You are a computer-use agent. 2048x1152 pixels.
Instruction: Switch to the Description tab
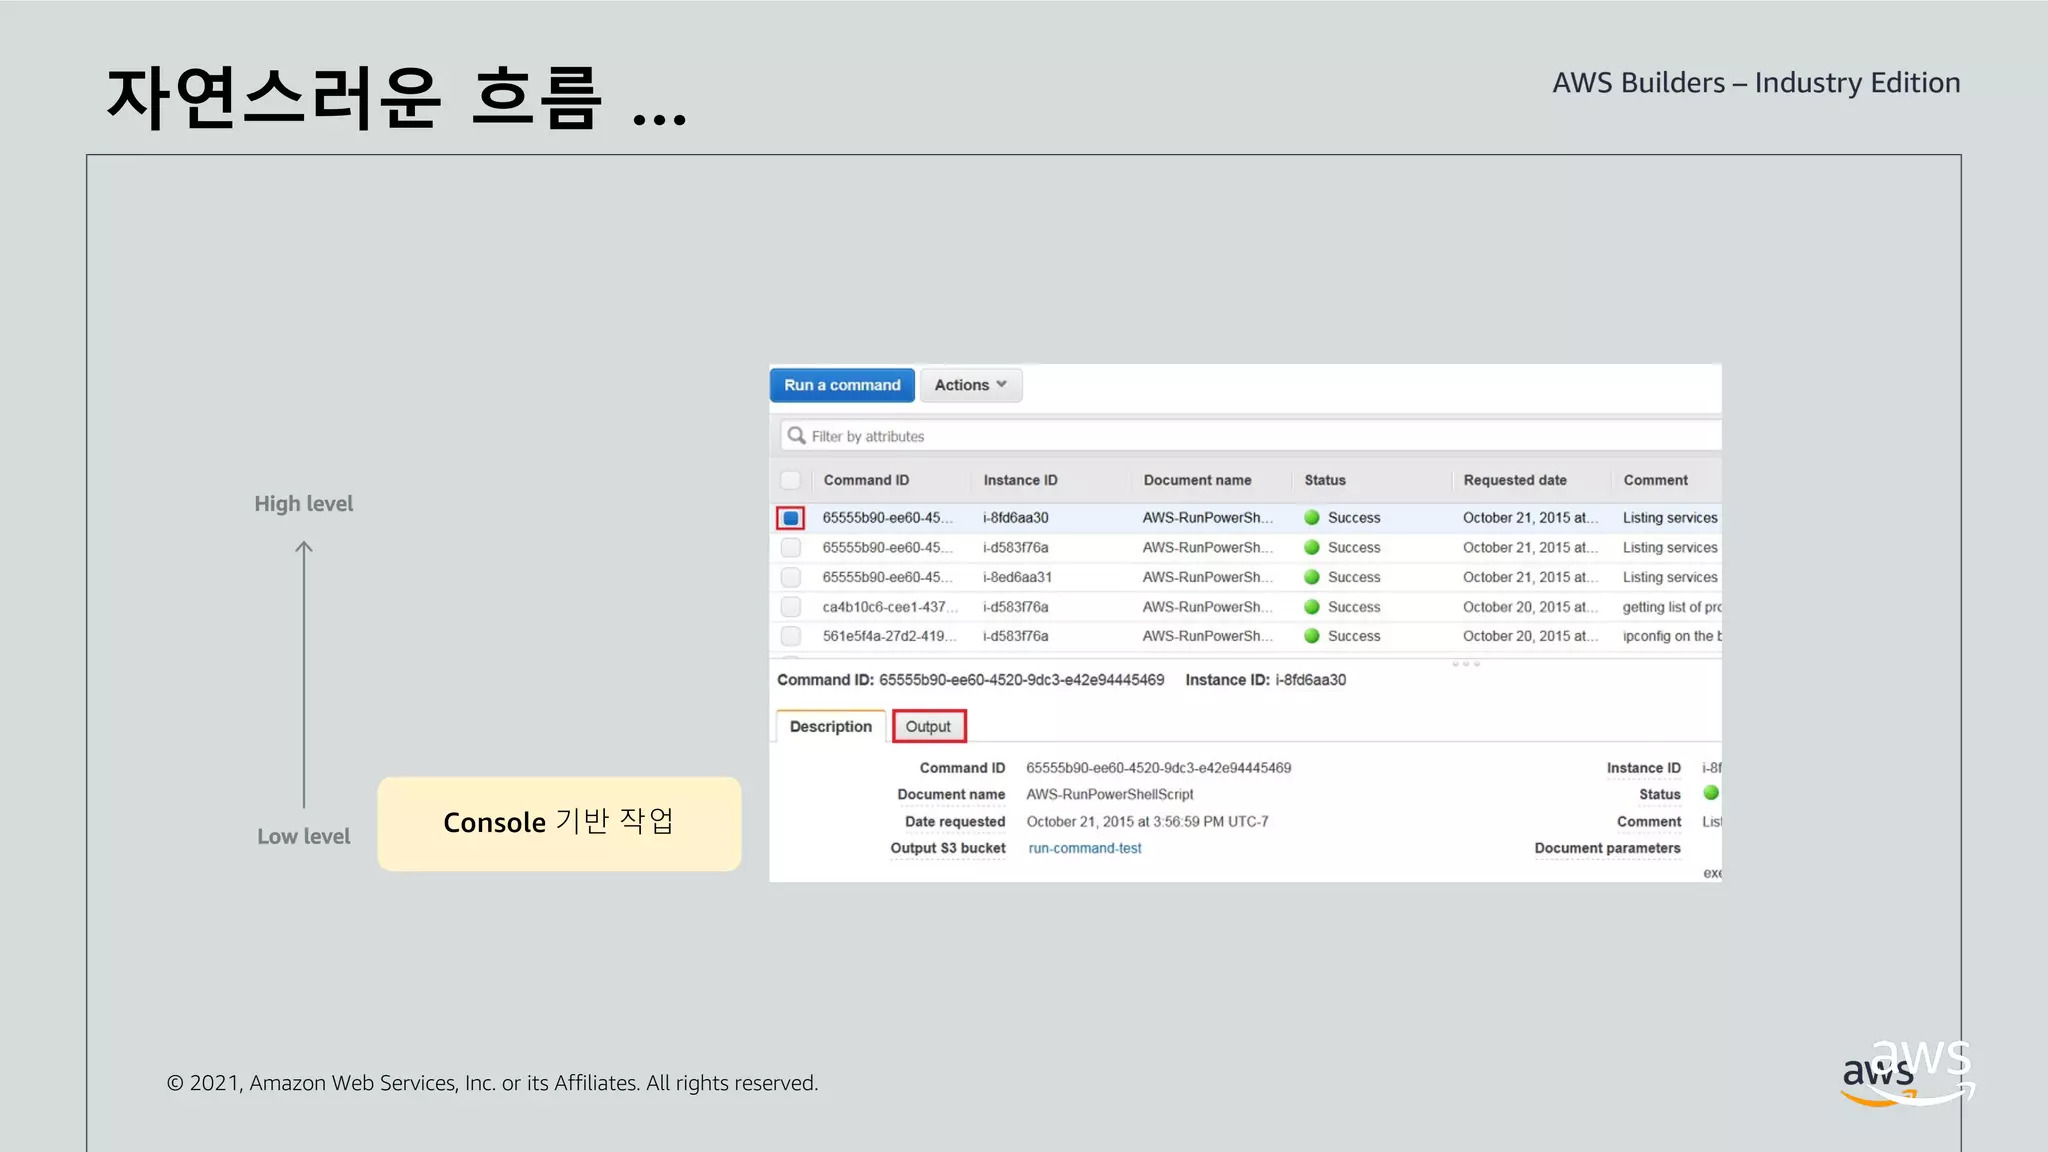click(830, 726)
